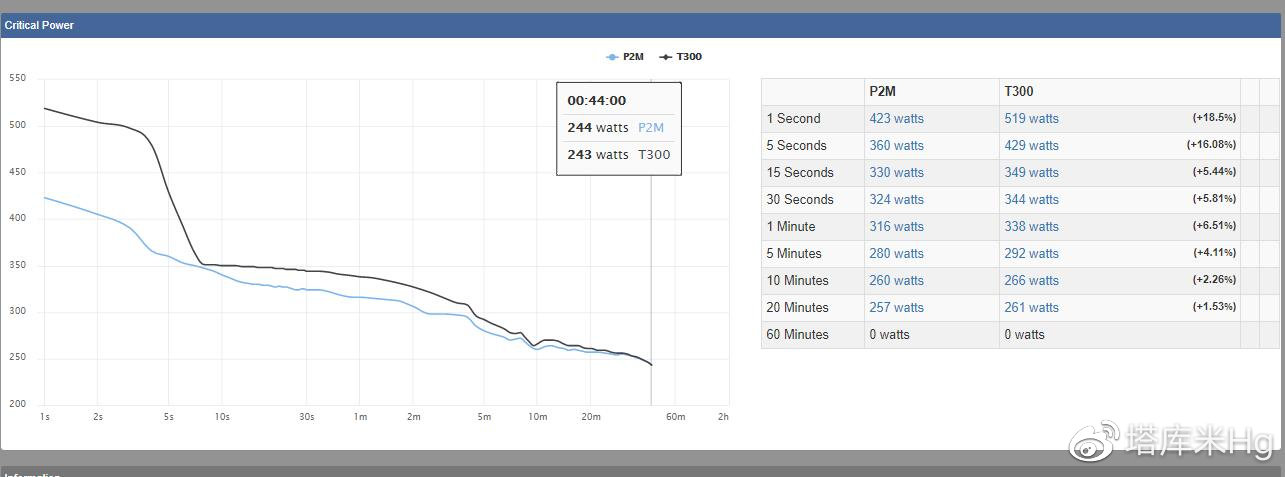
Task: Select the 261 watts 20 Minutes value
Action: pyautogui.click(x=1031, y=307)
